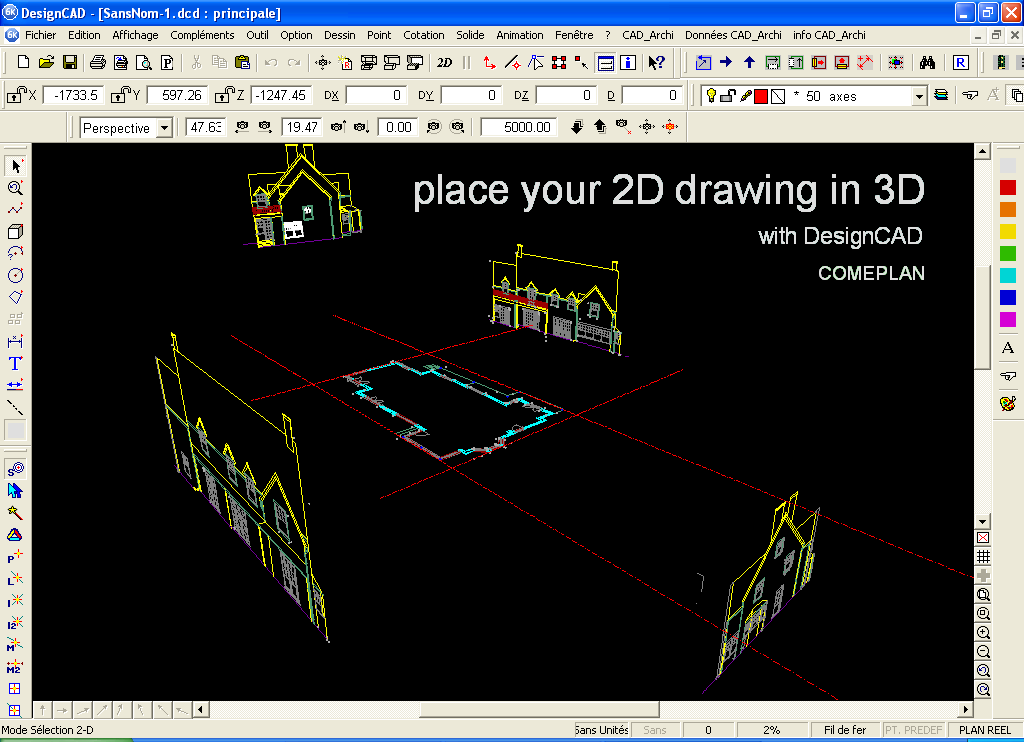Select the zoom magnifier tool in left toolbar
The width and height of the screenshot is (1024, 742).
click(x=15, y=188)
